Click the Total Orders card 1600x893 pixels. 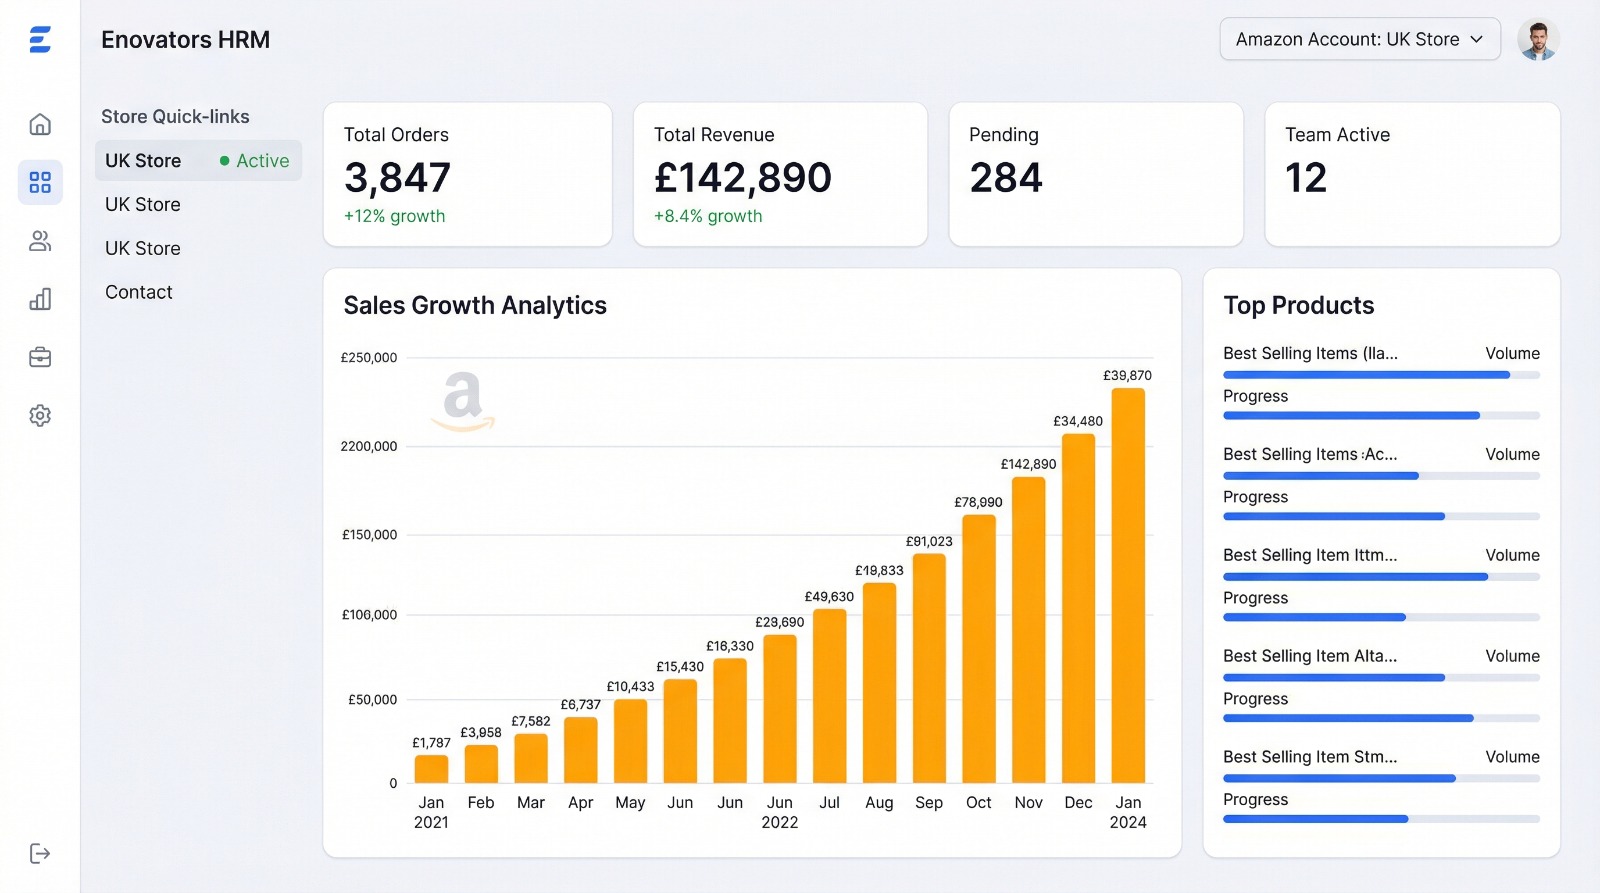click(467, 174)
